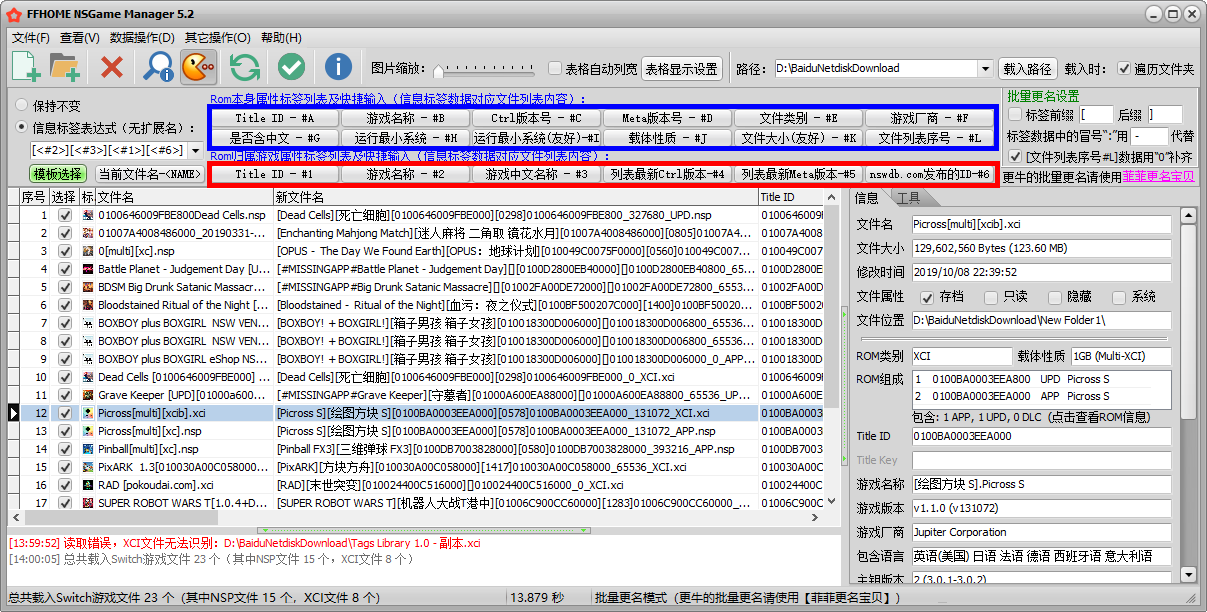Expand the tag expression combo box arrow

pos(196,150)
